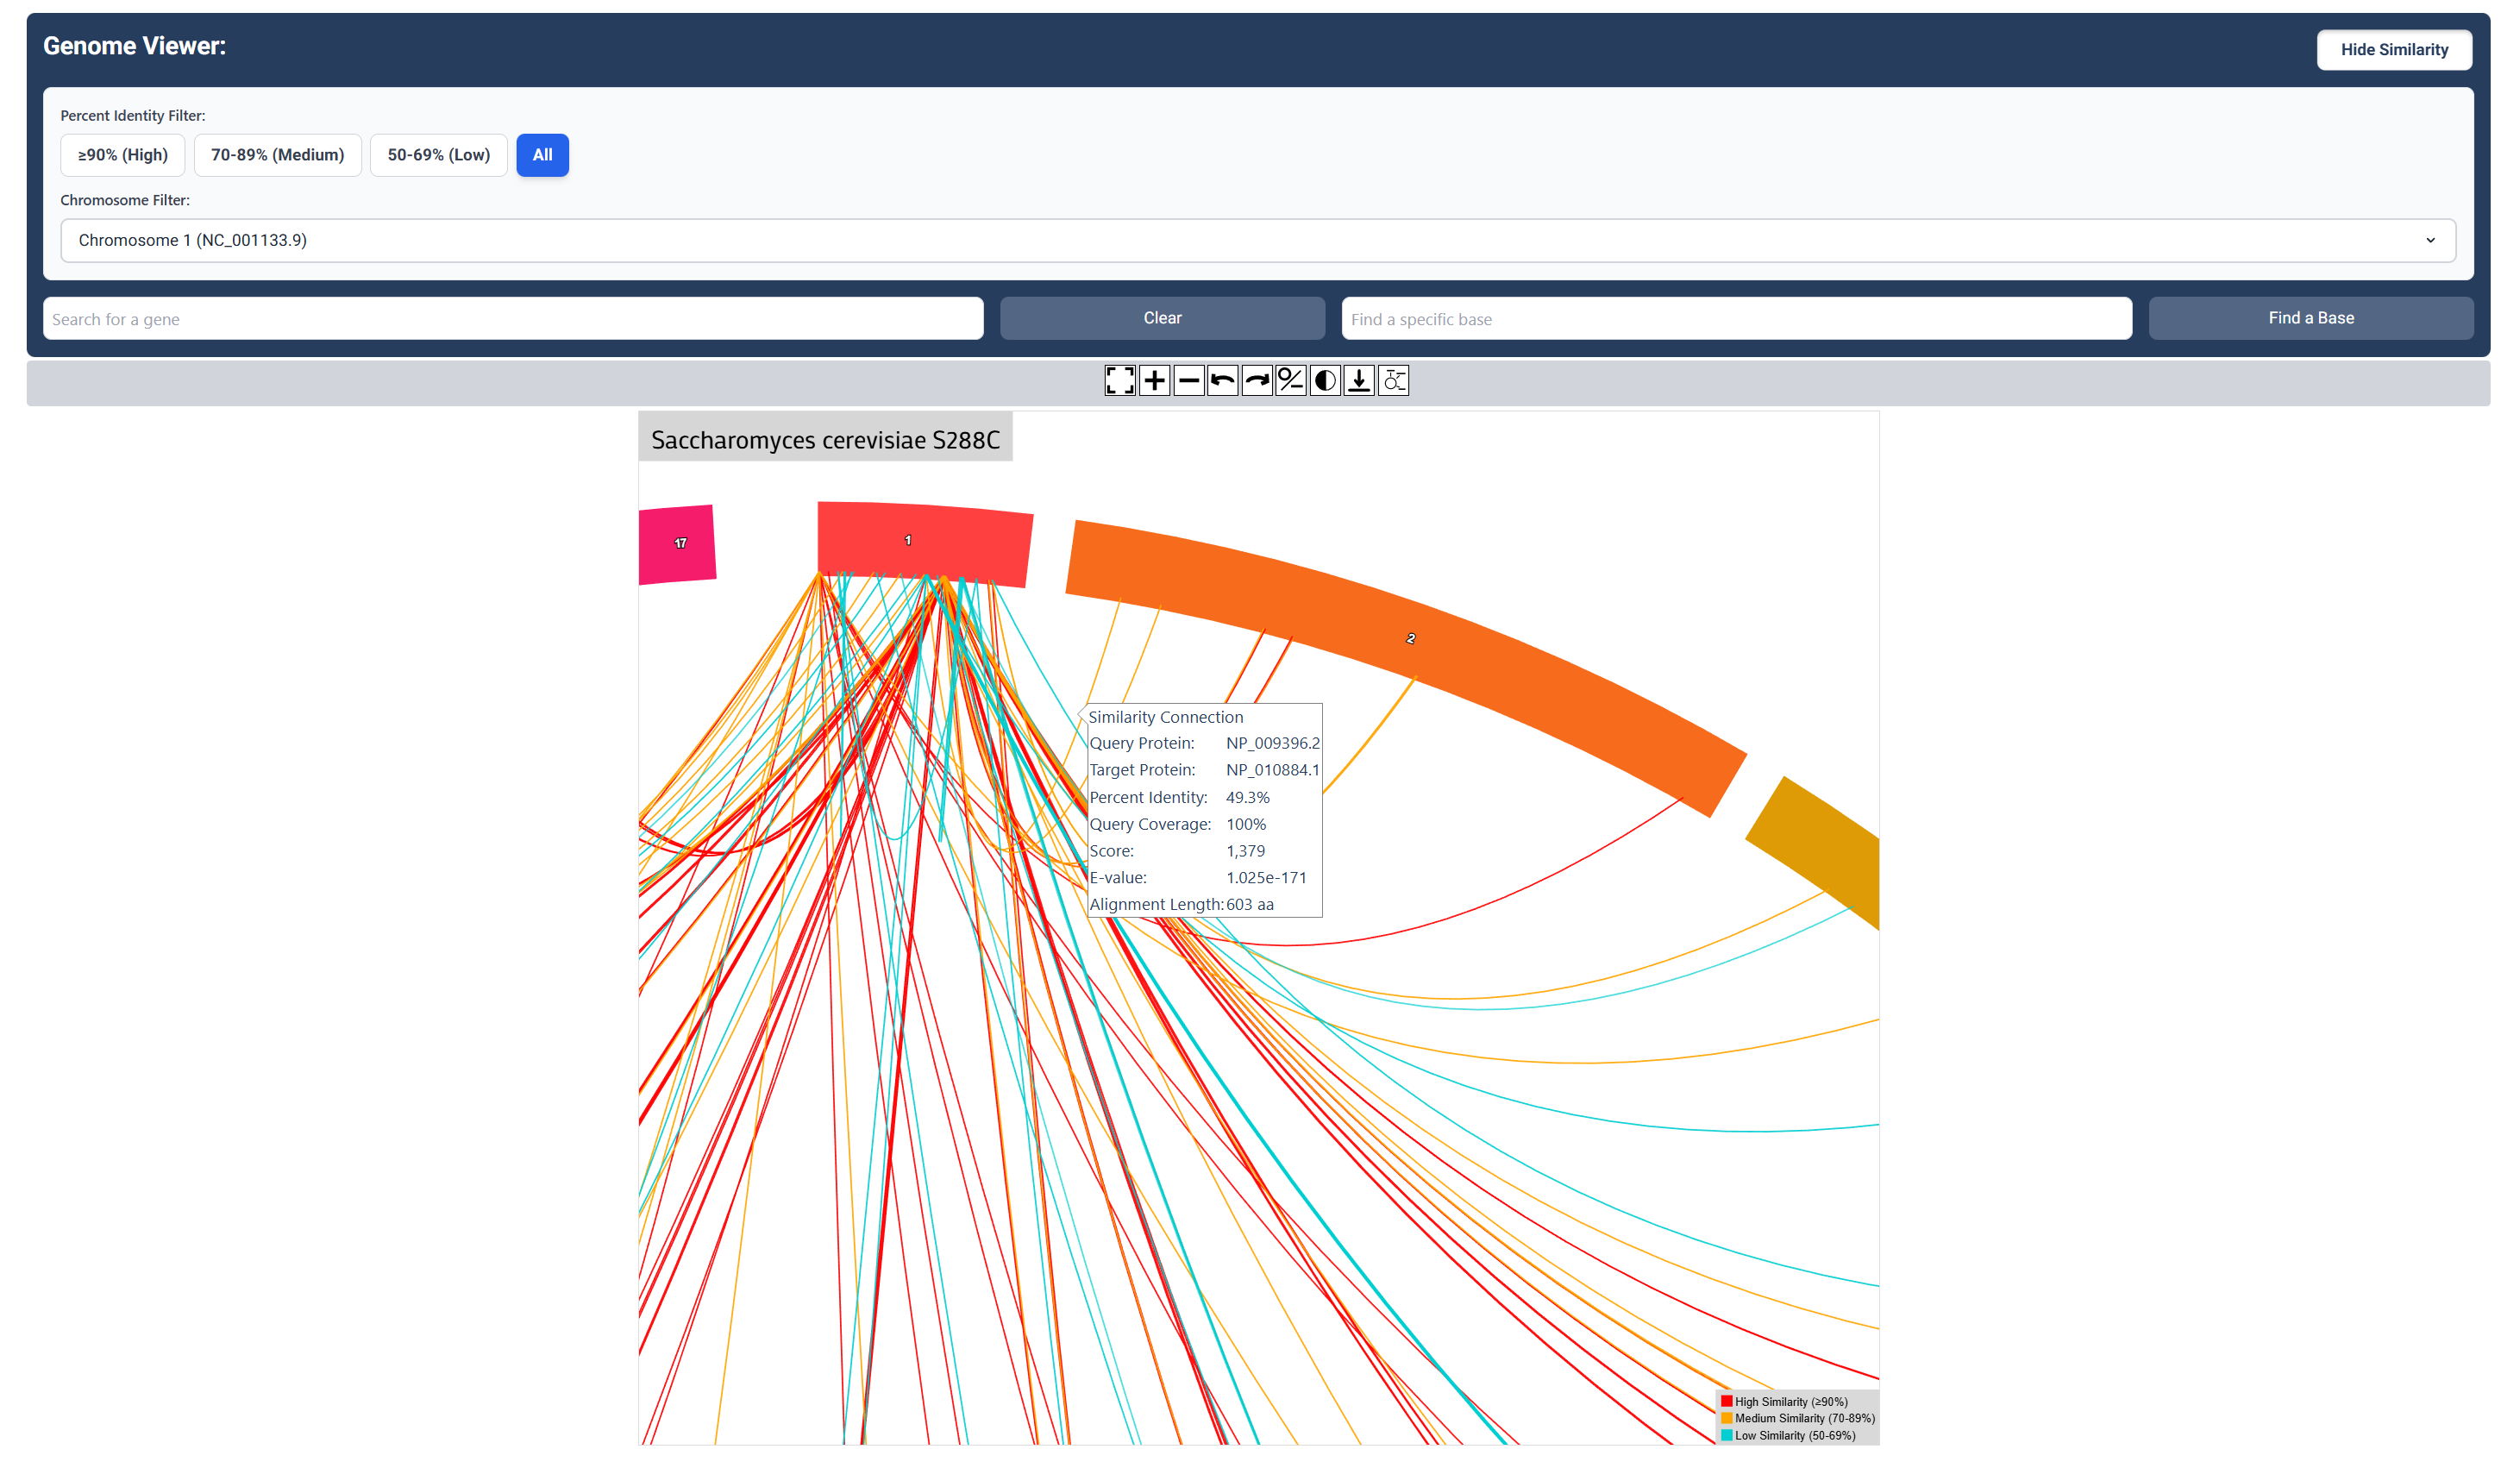
Task: Open the gene network view icon
Action: (1393, 380)
